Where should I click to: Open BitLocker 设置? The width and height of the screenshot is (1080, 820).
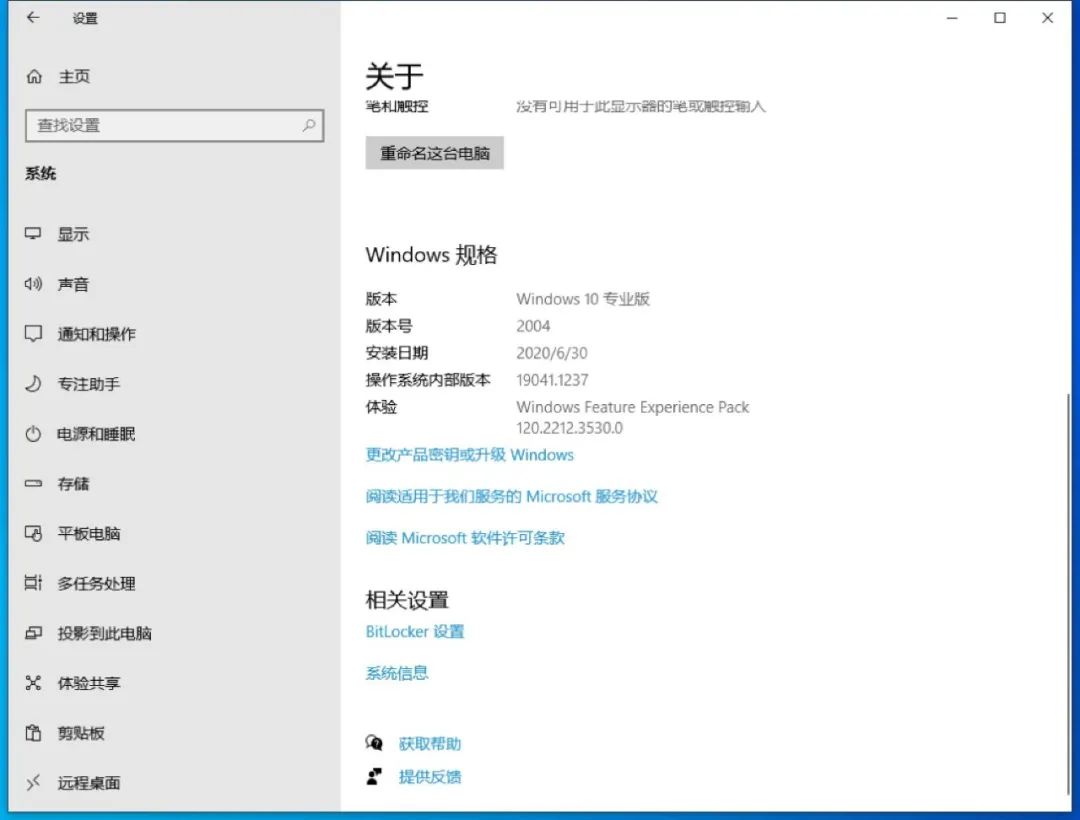(415, 631)
